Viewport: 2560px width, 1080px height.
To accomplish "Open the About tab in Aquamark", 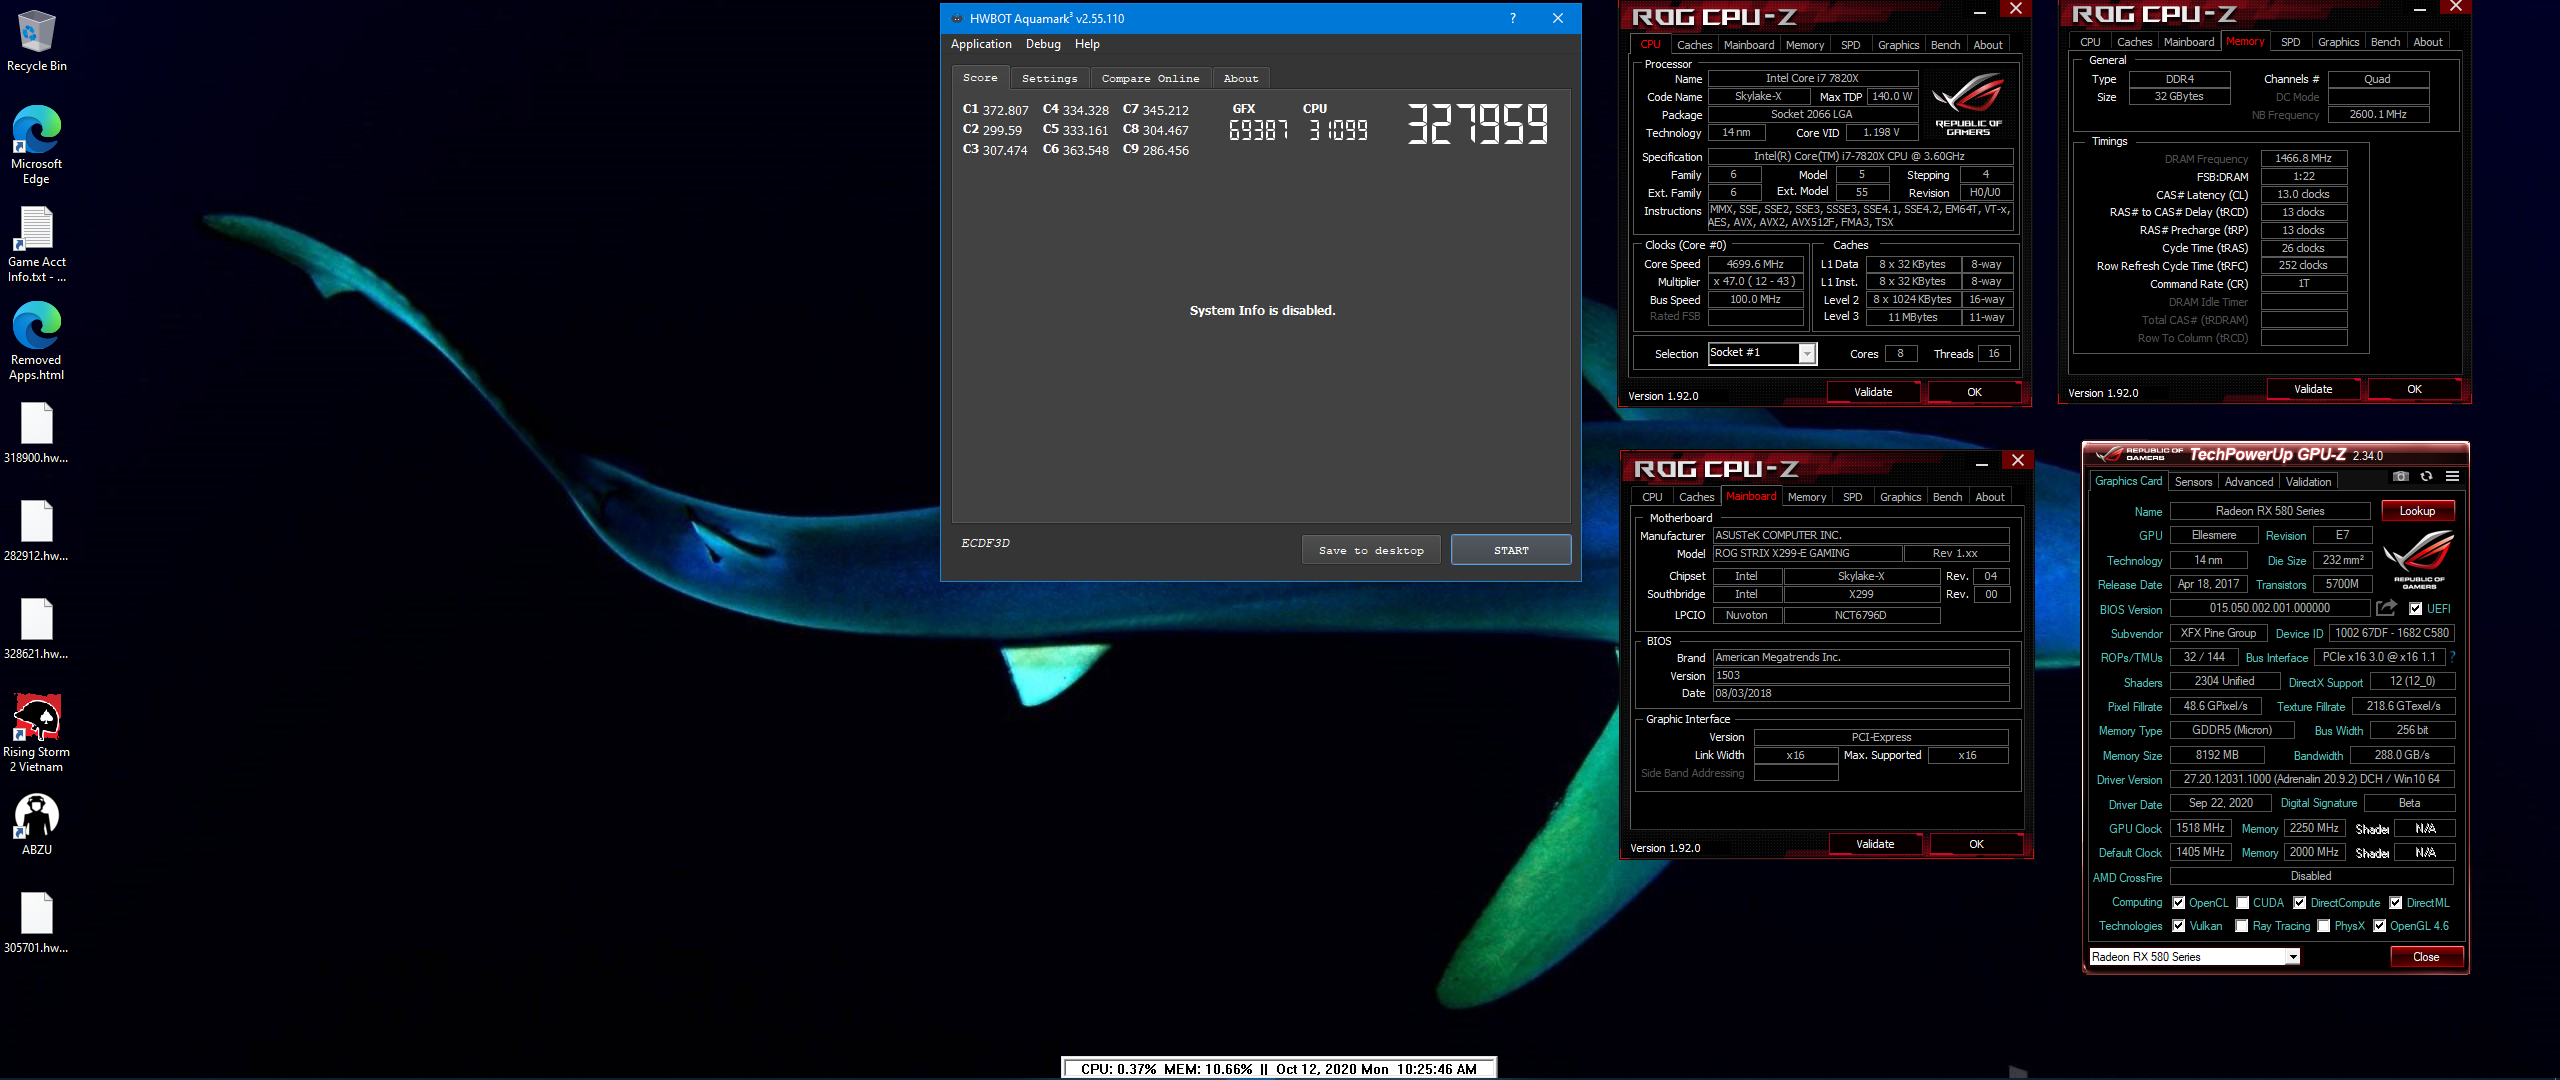I will pos(1240,78).
